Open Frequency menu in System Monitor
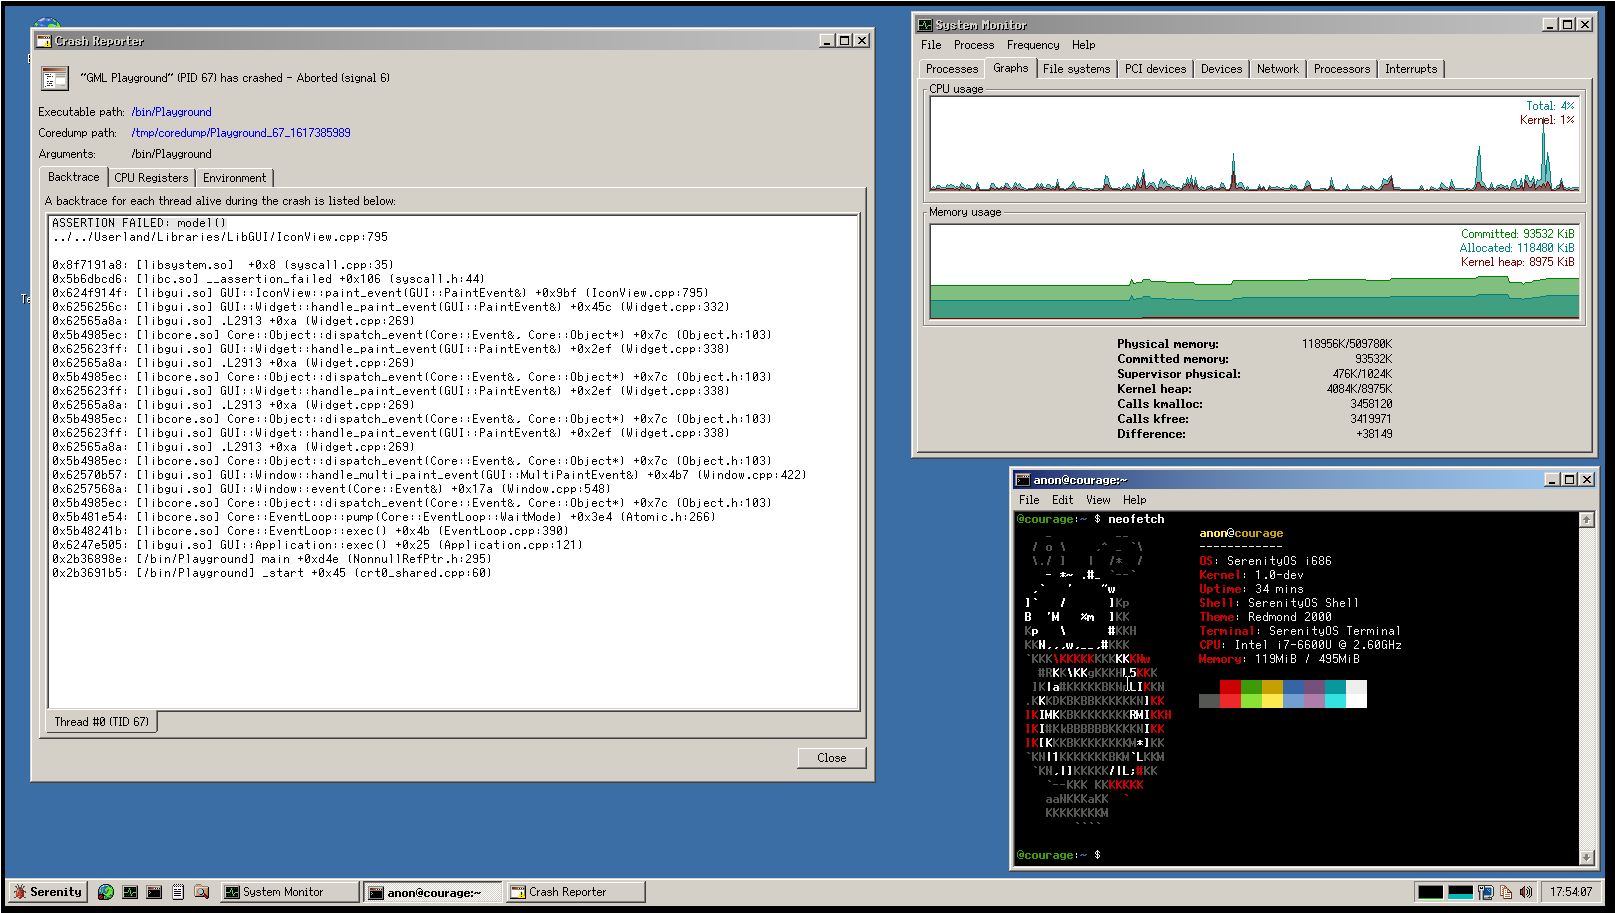This screenshot has width=1615, height=913. [x=1033, y=45]
